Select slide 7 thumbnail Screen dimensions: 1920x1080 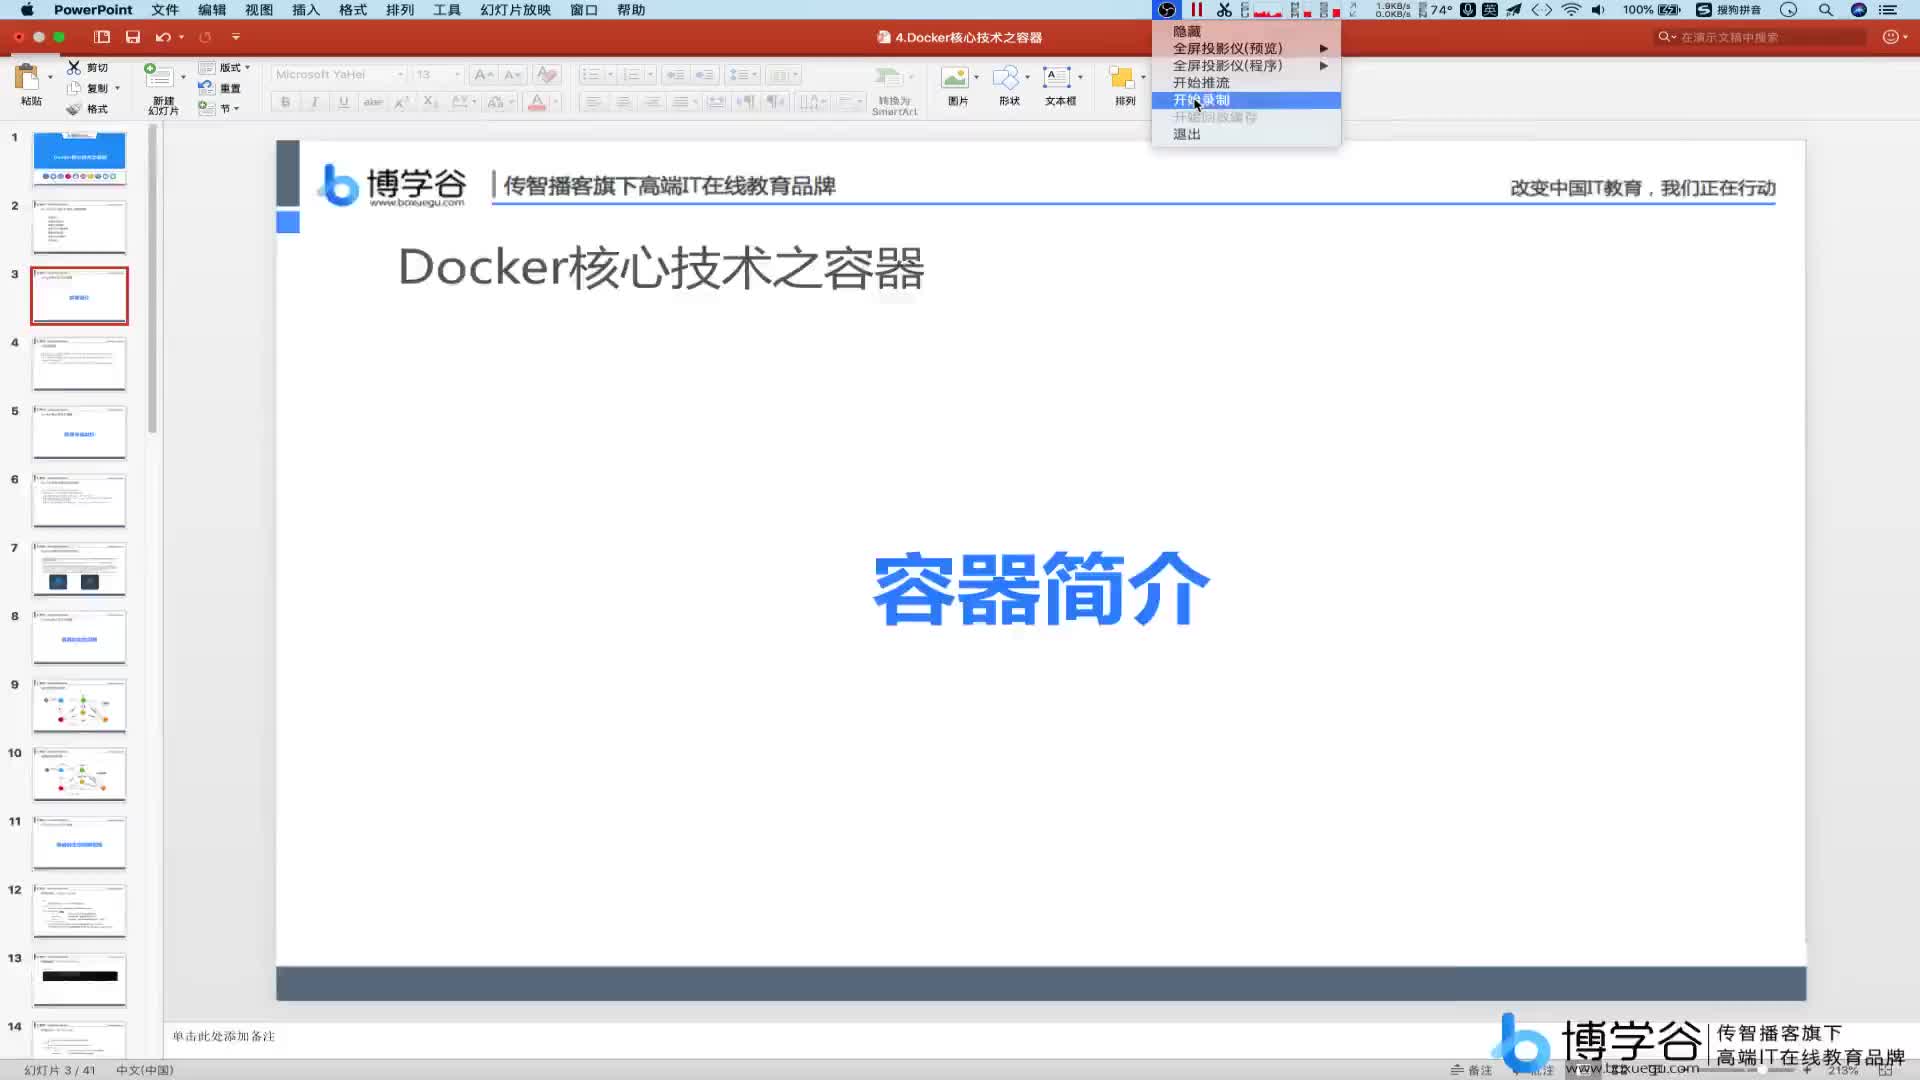coord(80,569)
